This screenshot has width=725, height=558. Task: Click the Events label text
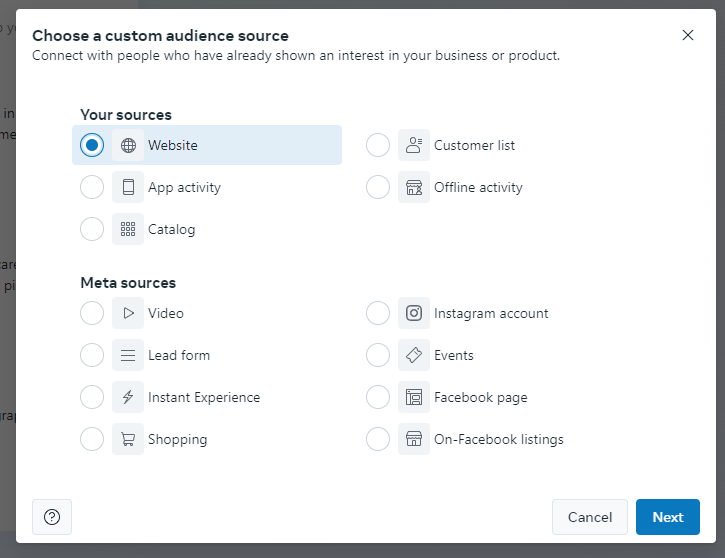click(x=454, y=355)
